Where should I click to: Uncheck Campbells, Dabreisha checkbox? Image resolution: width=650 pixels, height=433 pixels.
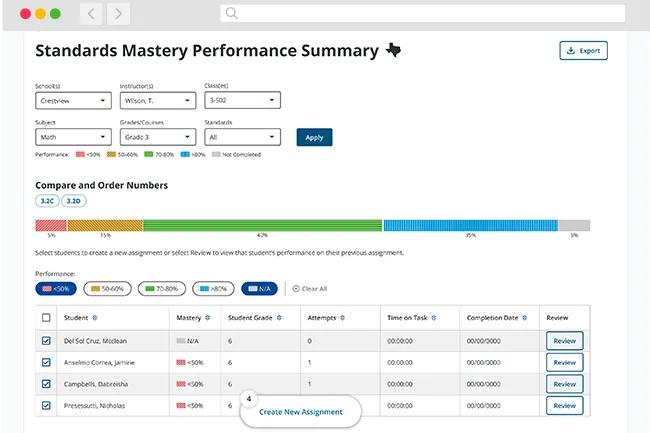coord(46,384)
